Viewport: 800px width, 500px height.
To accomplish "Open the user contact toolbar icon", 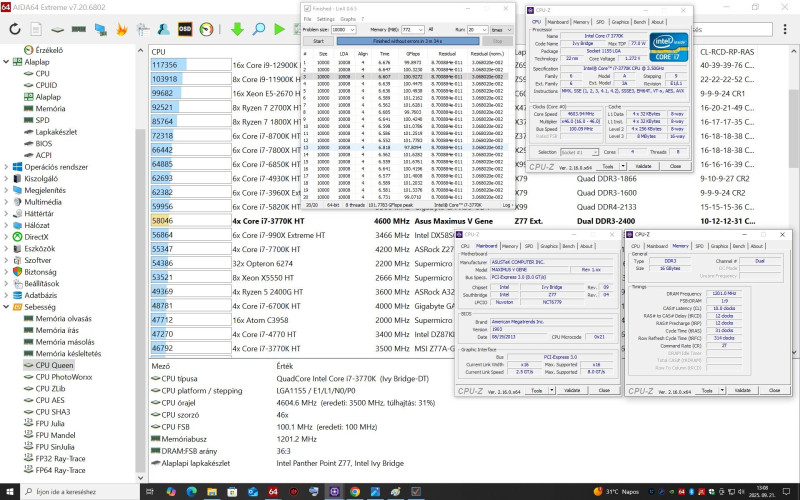I will pyautogui.click(x=163, y=29).
